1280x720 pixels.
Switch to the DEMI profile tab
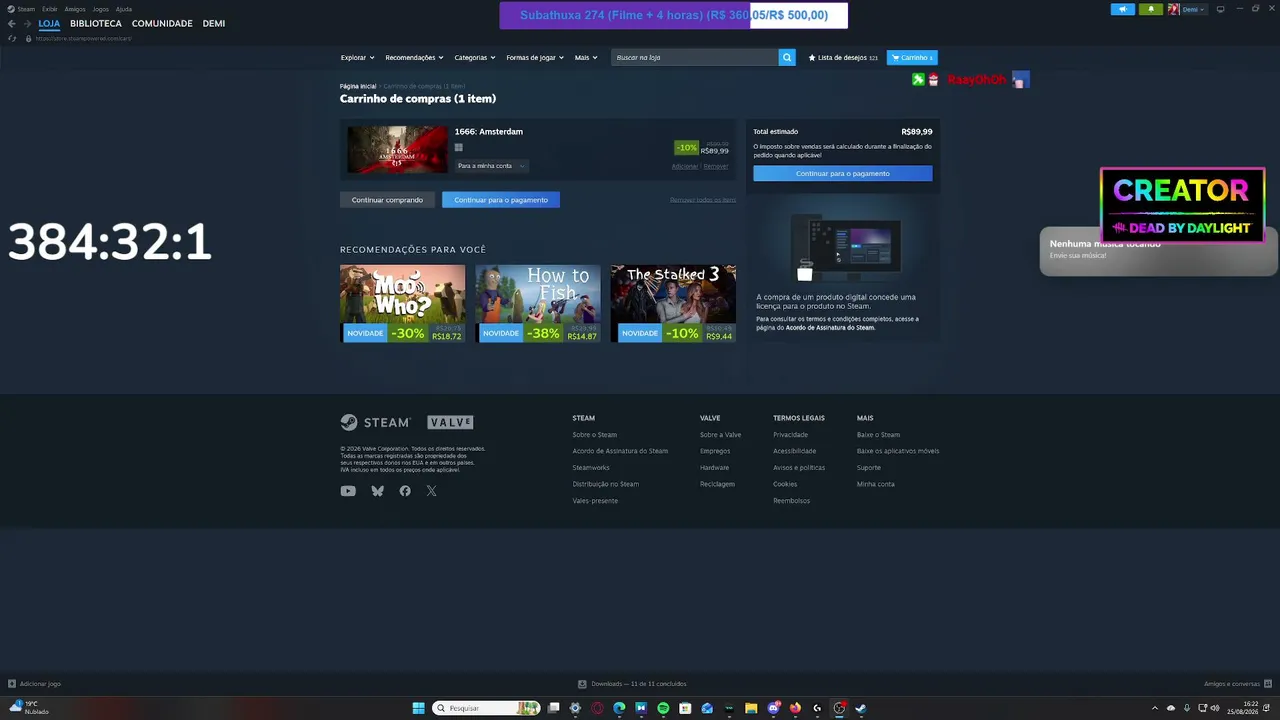click(x=214, y=23)
